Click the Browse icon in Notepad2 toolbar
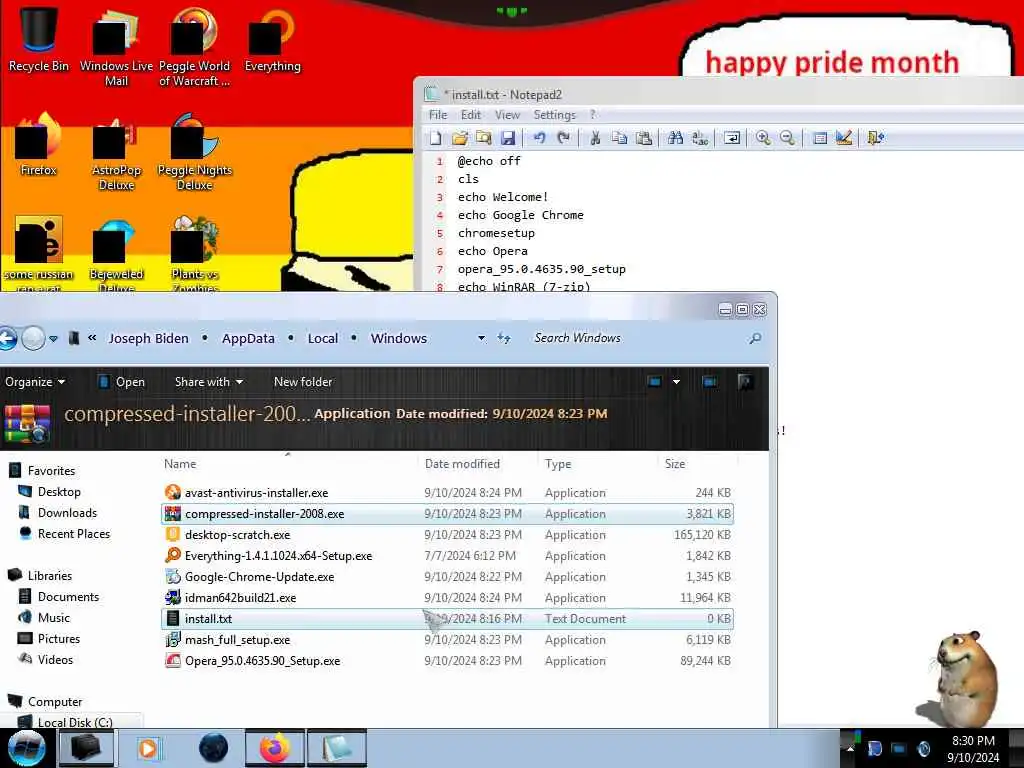Image resolution: width=1024 pixels, height=768 pixels. pos(484,138)
